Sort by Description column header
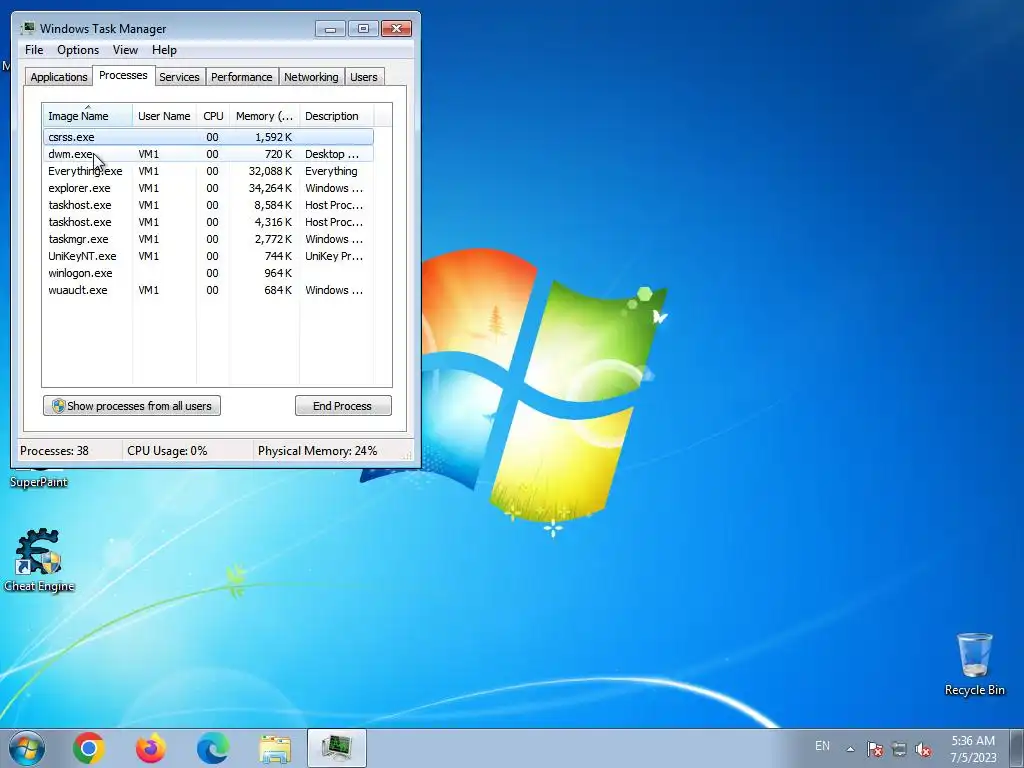 pyautogui.click(x=336, y=116)
